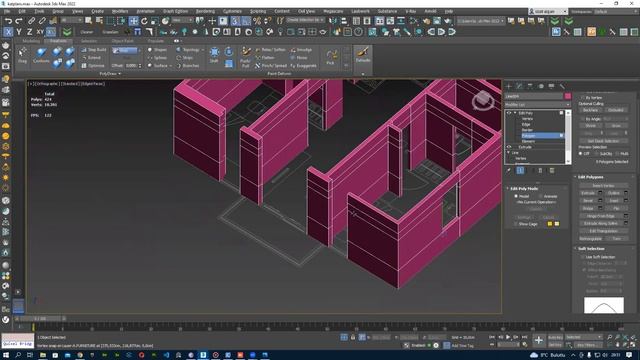Click the Play Animation button

(508, 337)
